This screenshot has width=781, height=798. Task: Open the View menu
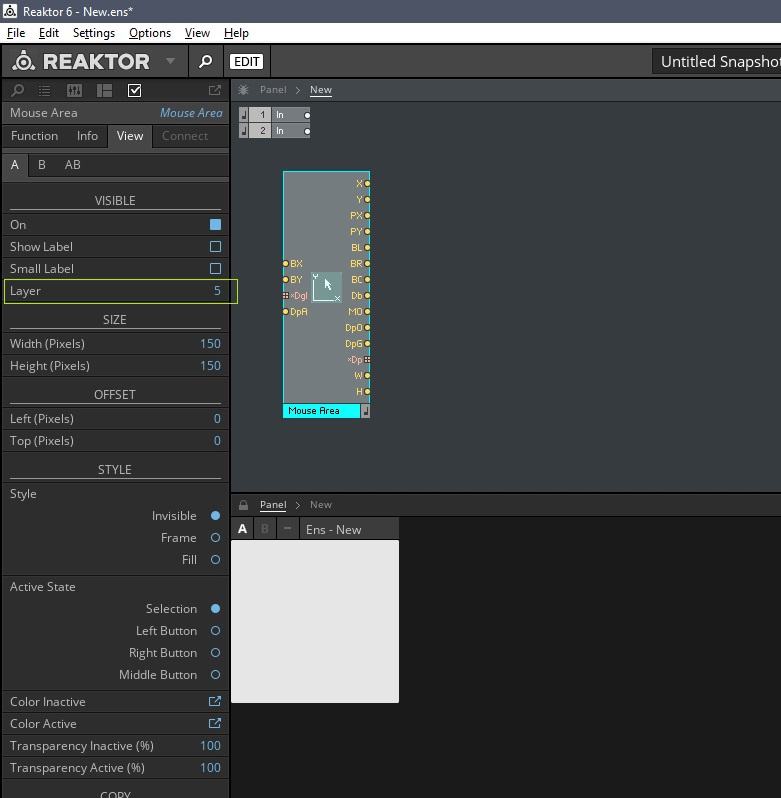[x=197, y=33]
